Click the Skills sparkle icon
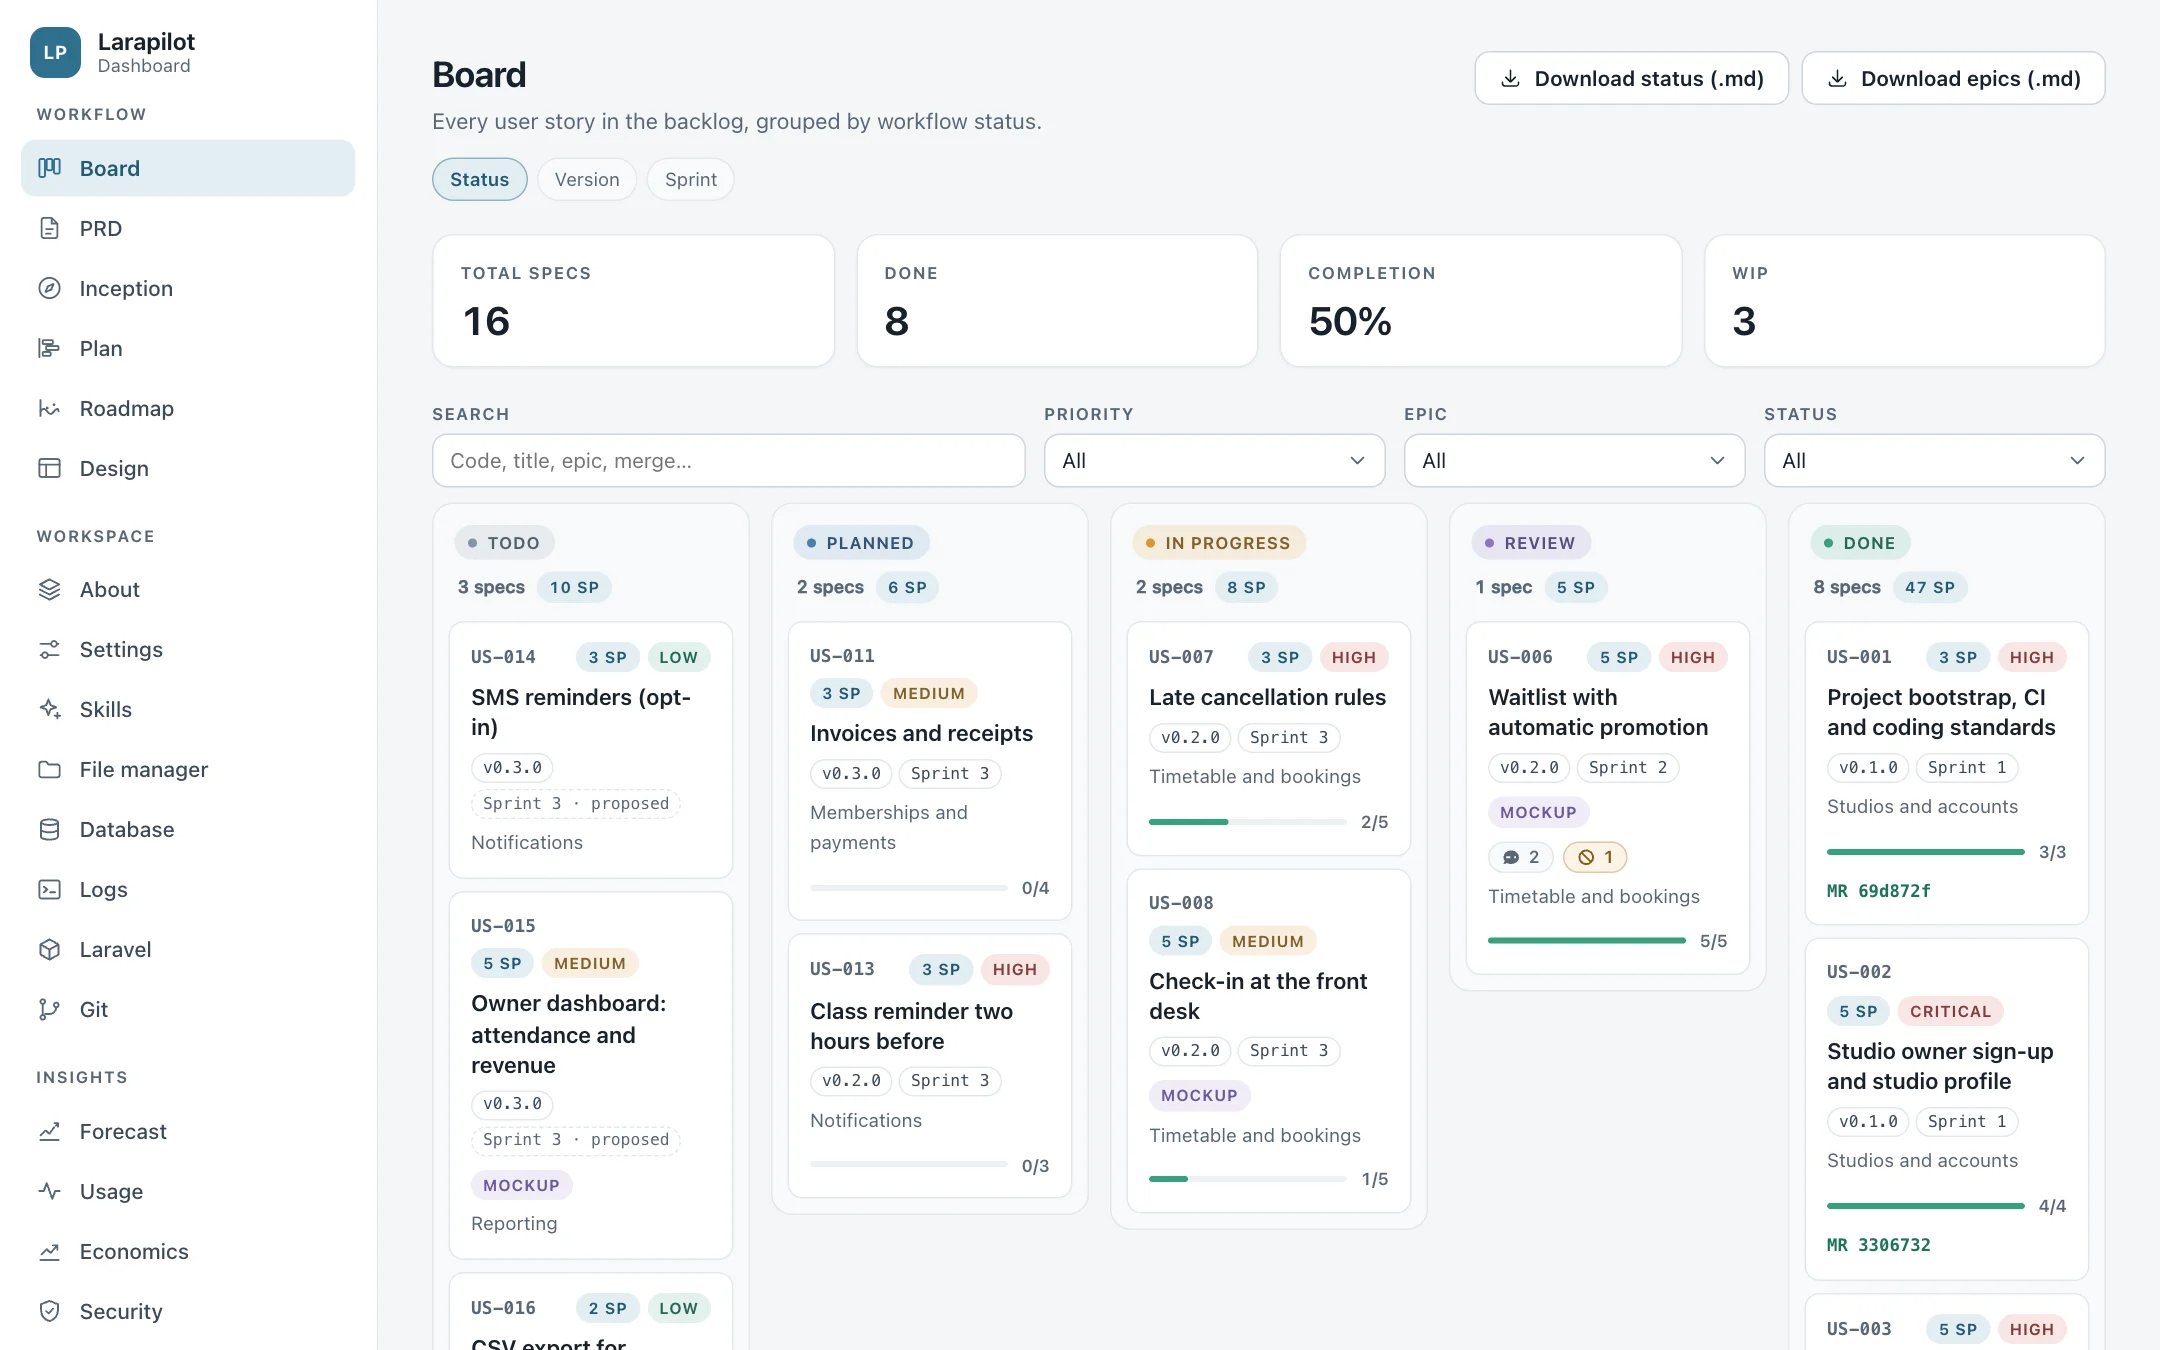The width and height of the screenshot is (2160, 1350). pos(50,709)
